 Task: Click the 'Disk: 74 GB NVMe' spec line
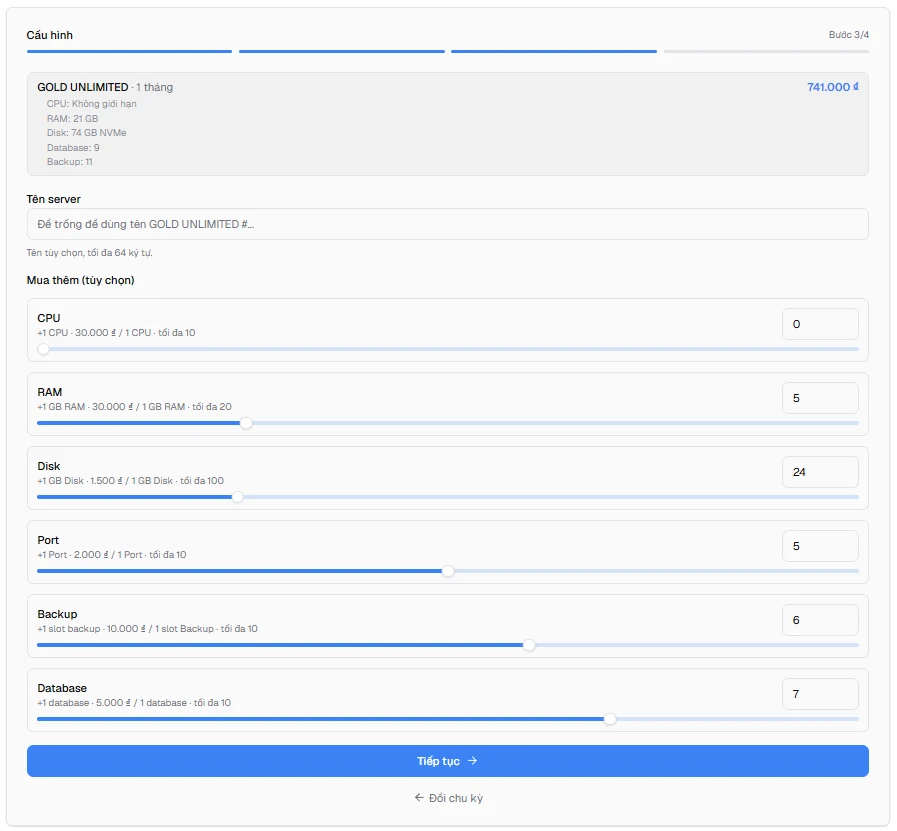(86, 133)
